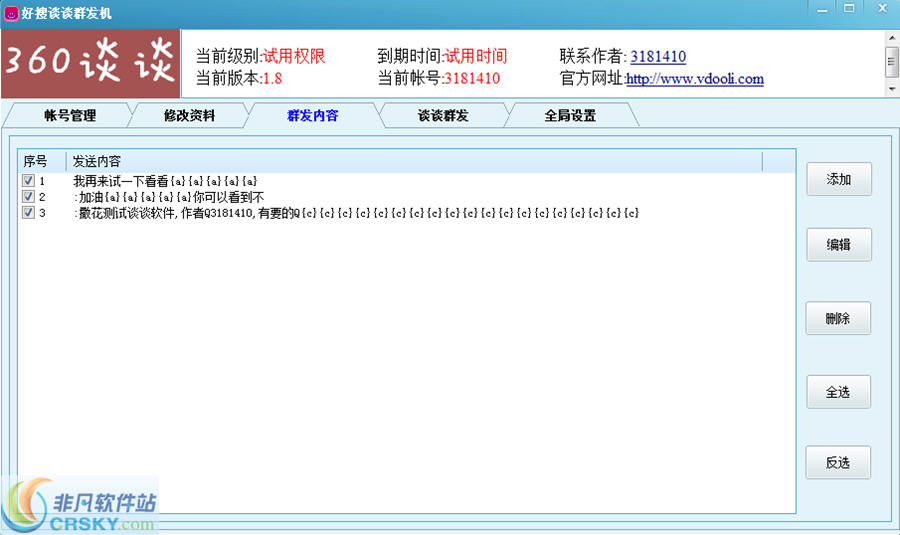This screenshot has width=900, height=535.
Task: Minimize the 好搜谈谈群发机 window
Action: coord(822,9)
